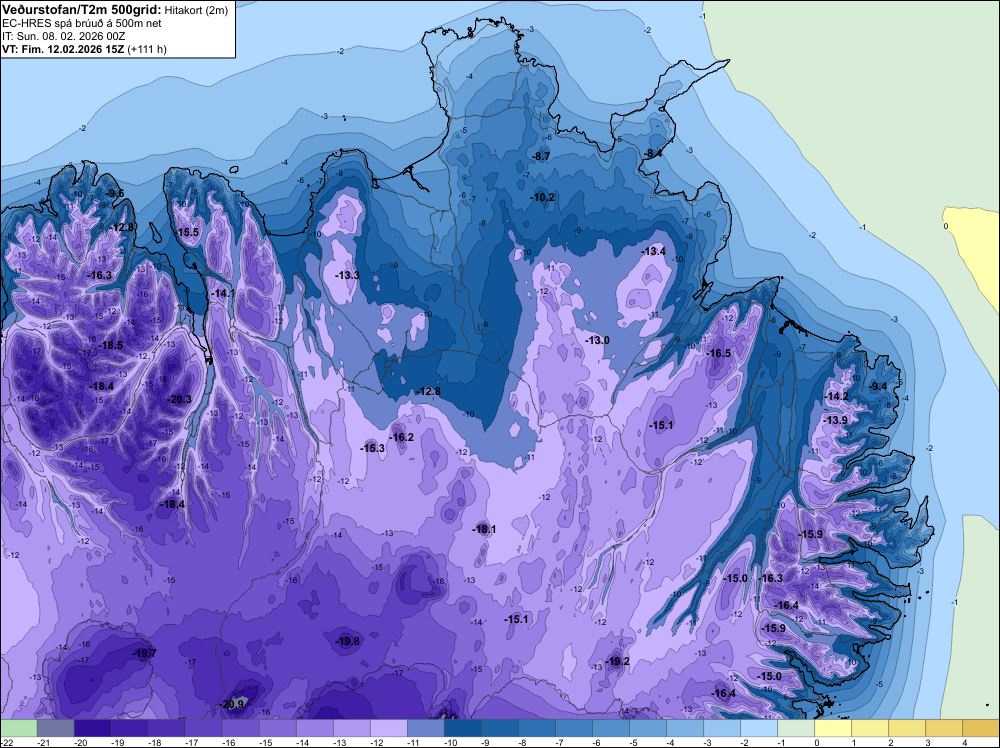
Task: Select the -20 legend color swatch
Action: 92,728
